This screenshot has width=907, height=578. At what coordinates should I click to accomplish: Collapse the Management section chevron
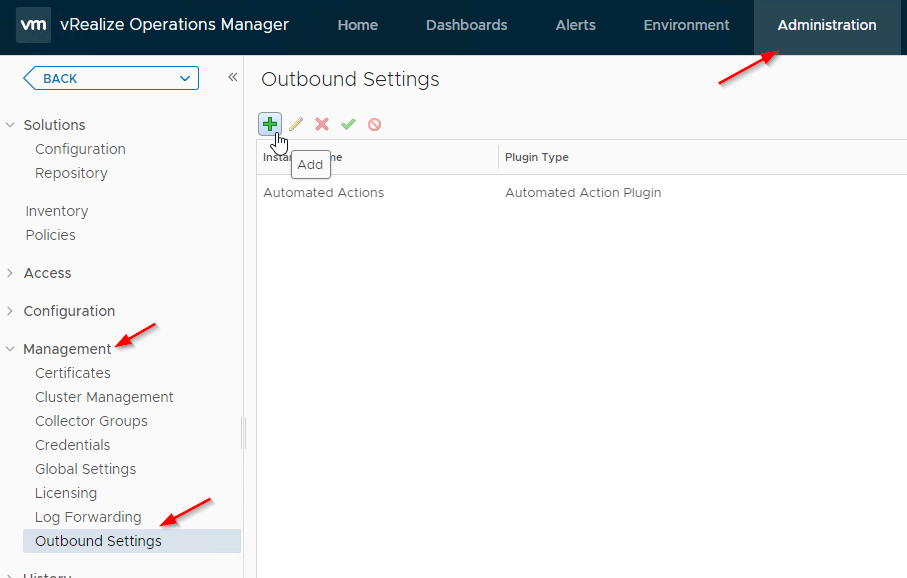[x=10, y=349]
